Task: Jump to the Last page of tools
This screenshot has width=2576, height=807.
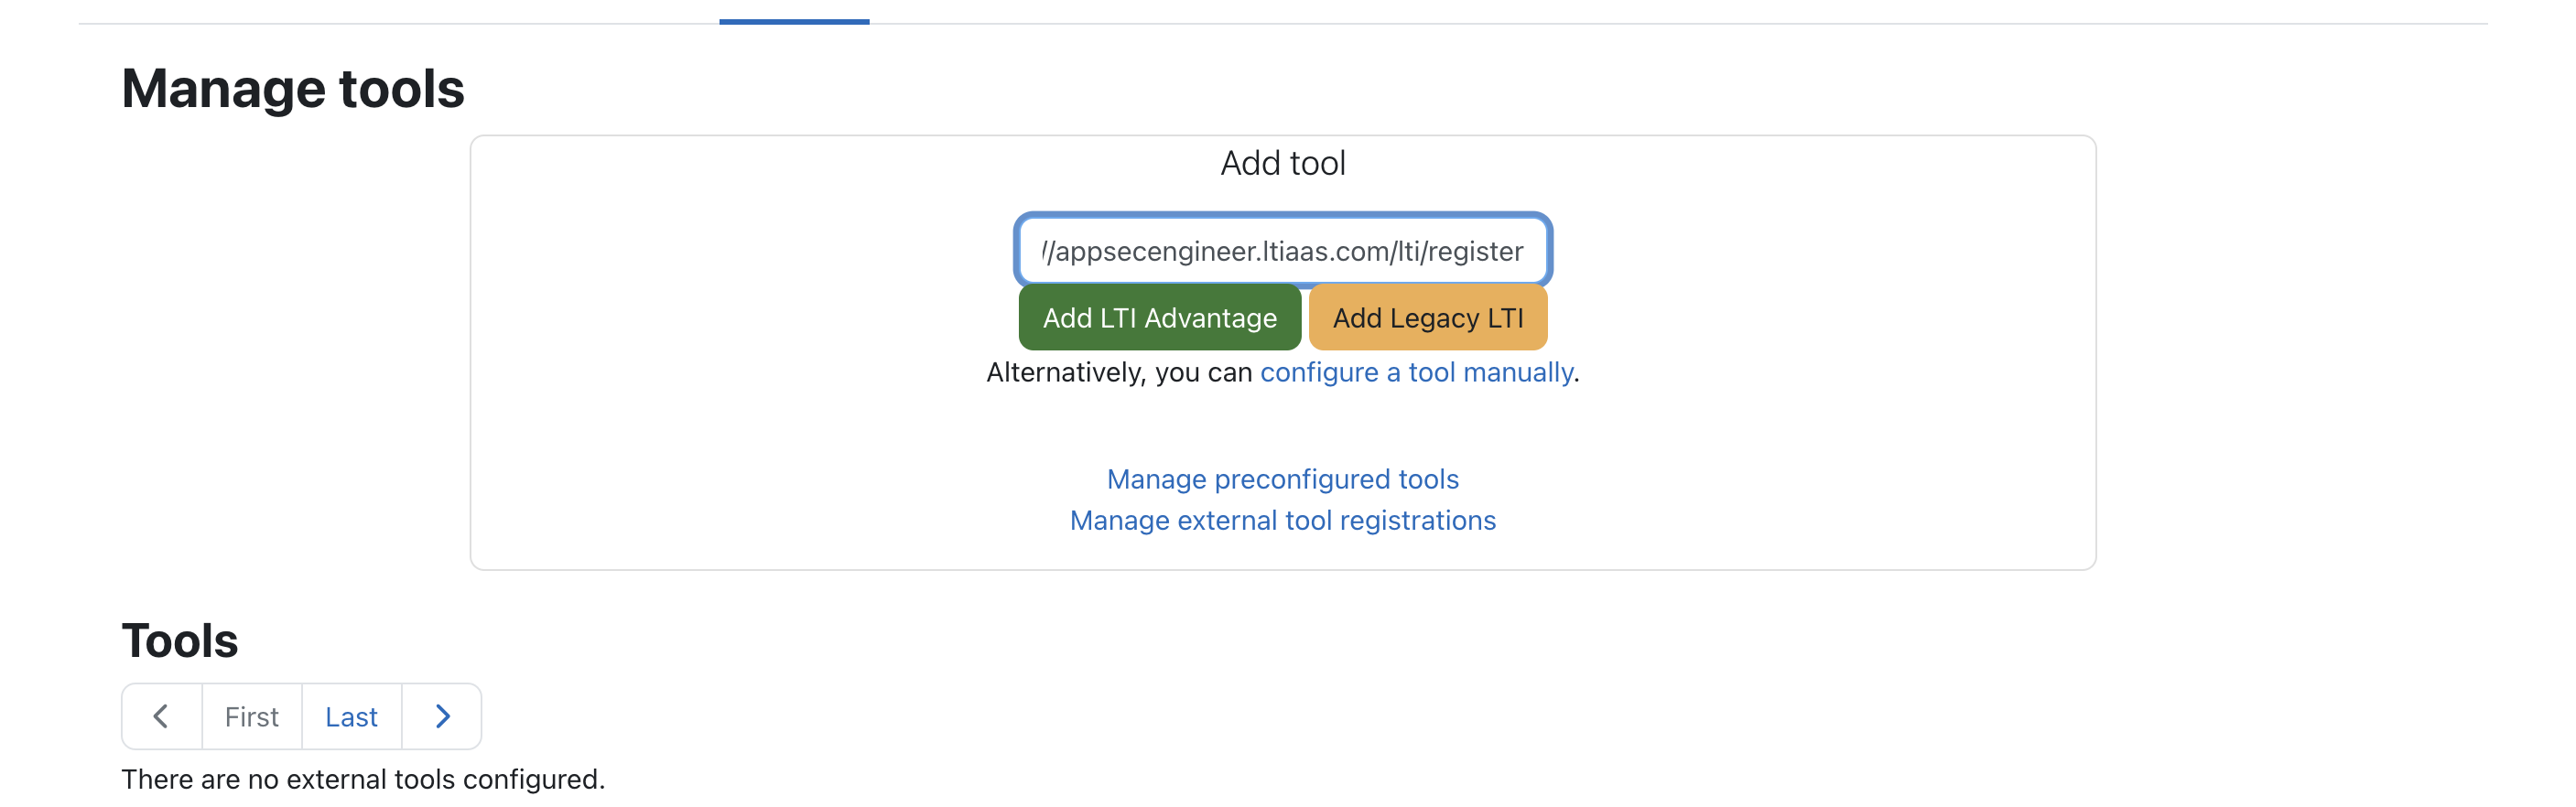Action: pyautogui.click(x=351, y=716)
